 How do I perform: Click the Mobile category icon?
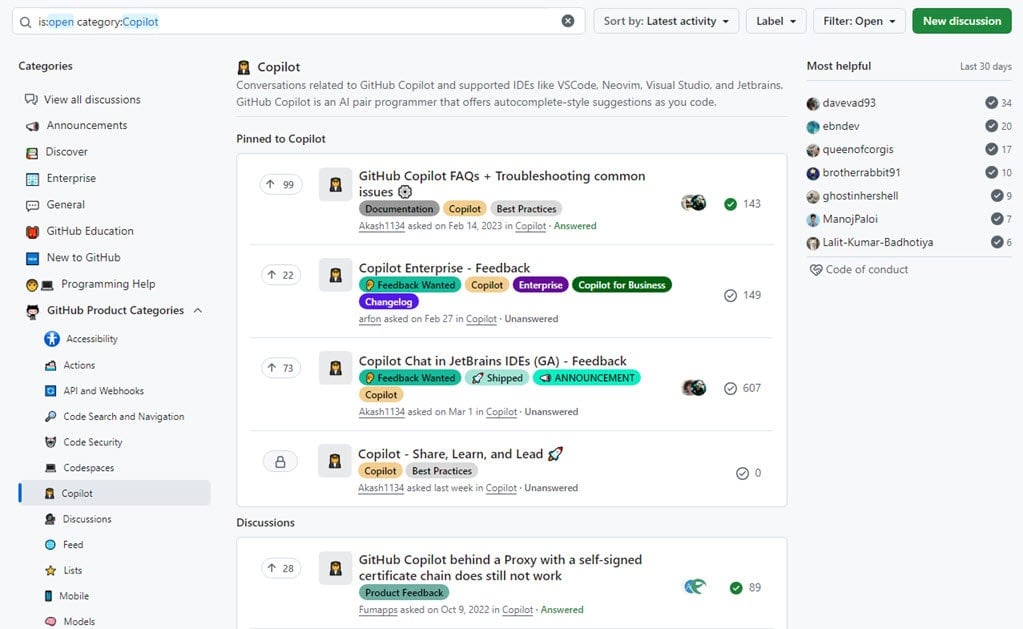[48, 596]
